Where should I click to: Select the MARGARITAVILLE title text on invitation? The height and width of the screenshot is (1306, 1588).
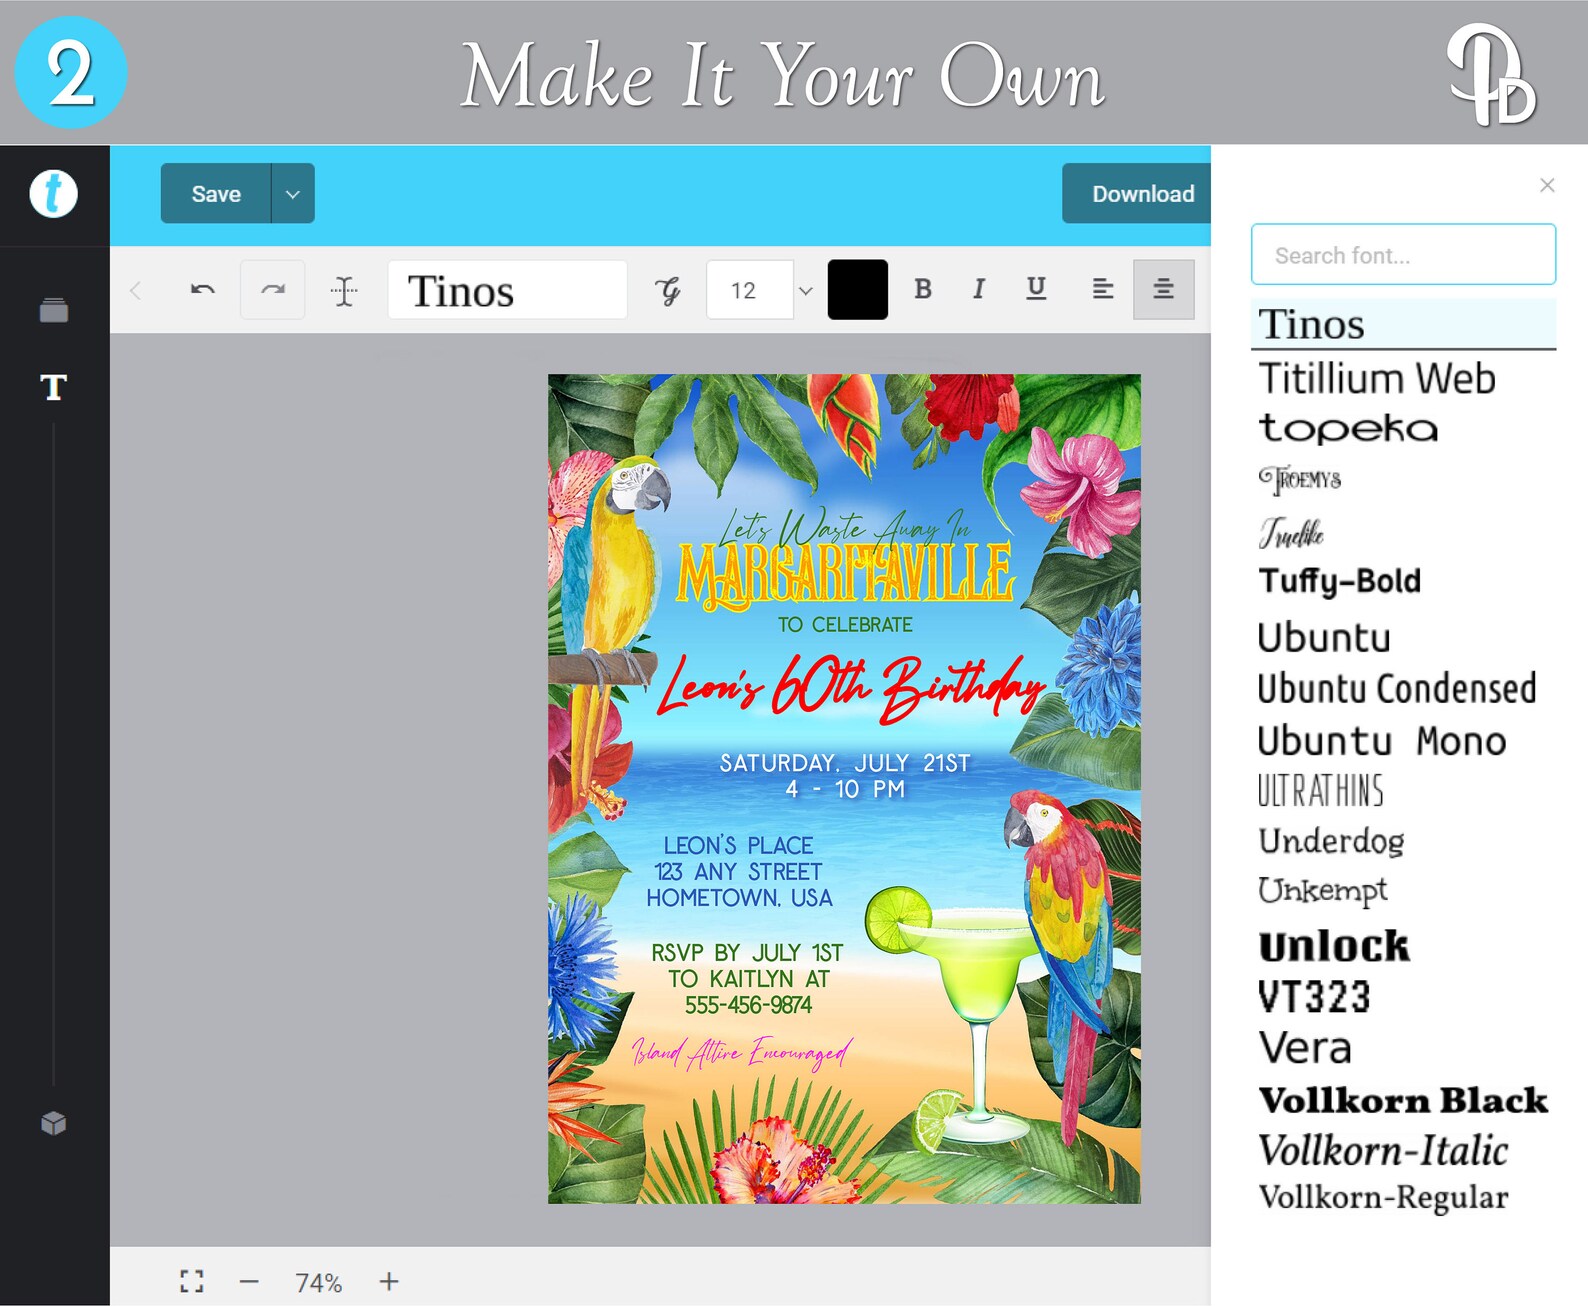pyautogui.click(x=845, y=575)
